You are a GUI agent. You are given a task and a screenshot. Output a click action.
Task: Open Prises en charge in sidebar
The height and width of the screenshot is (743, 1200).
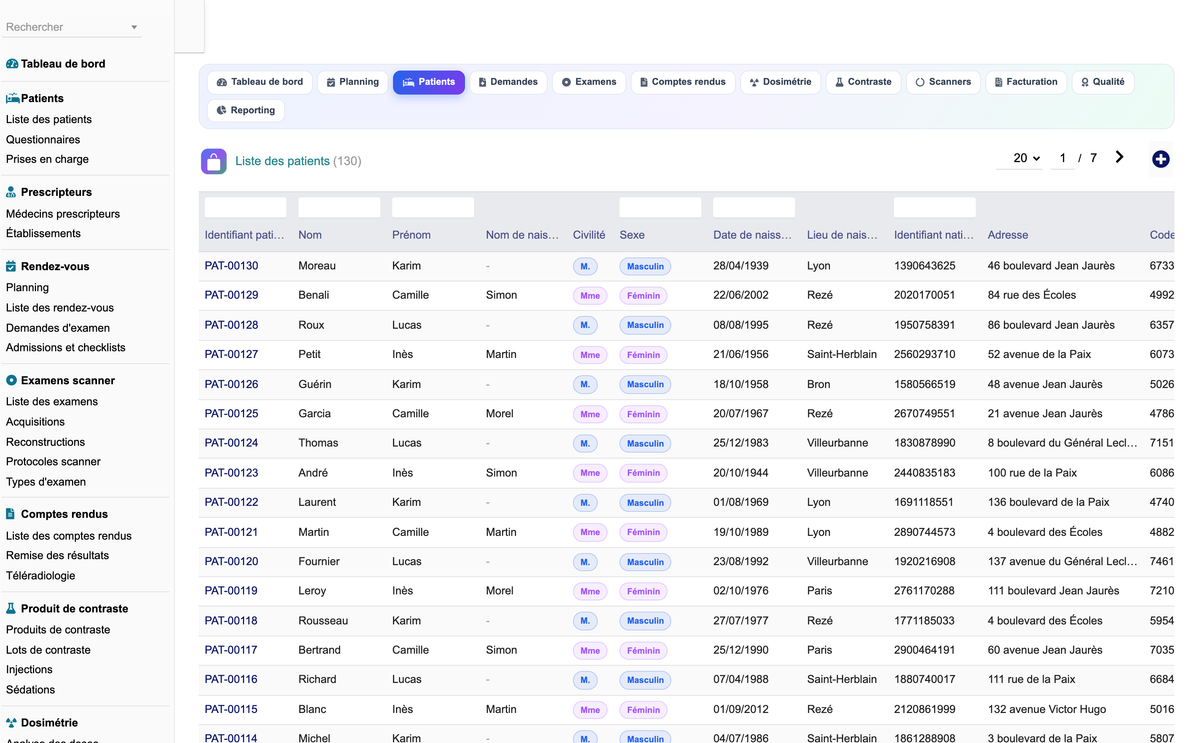47,159
